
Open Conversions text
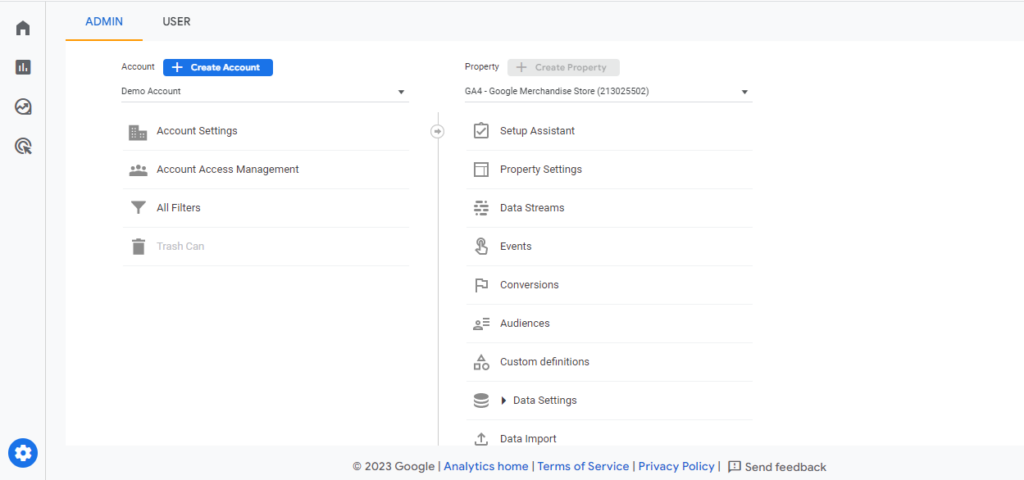[x=530, y=285]
